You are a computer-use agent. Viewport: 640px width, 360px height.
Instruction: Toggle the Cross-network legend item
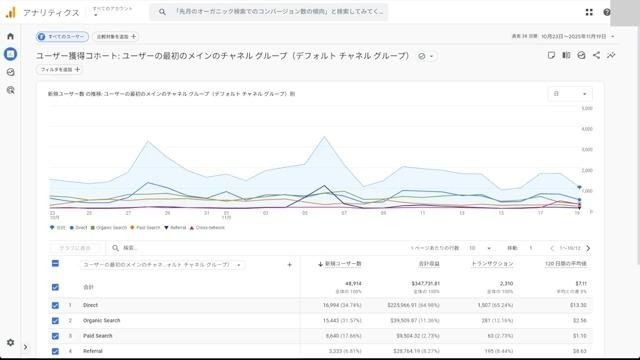coord(207,228)
